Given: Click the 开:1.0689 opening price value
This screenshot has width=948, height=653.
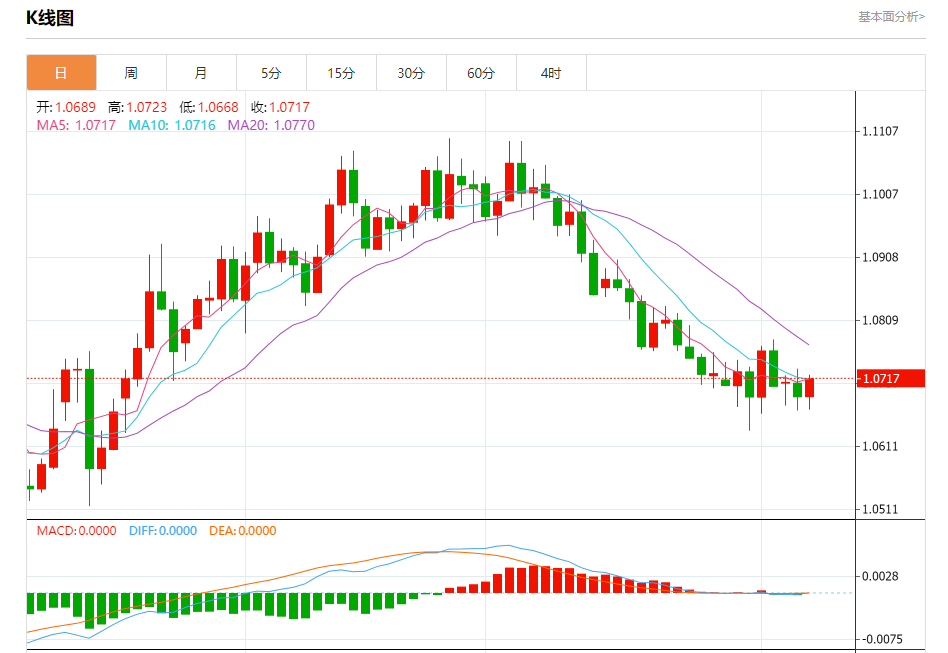Looking at the screenshot, I should [x=66, y=108].
